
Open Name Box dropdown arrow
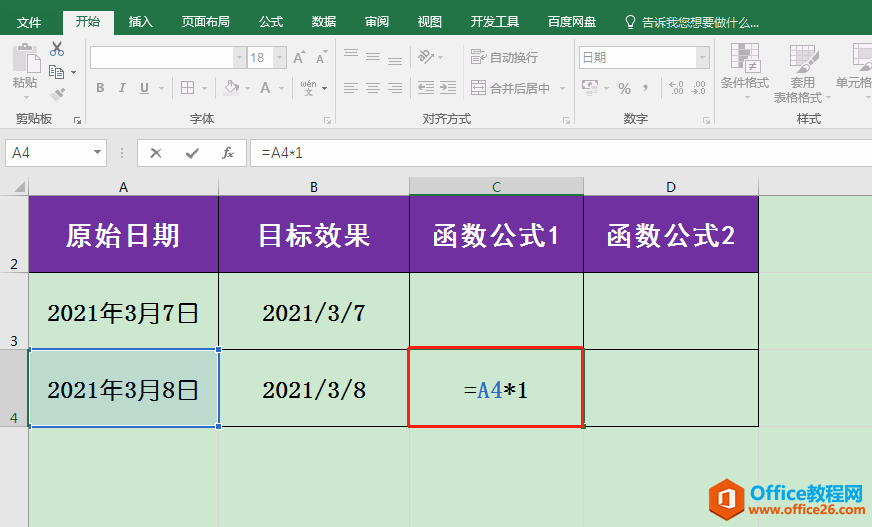(97, 152)
